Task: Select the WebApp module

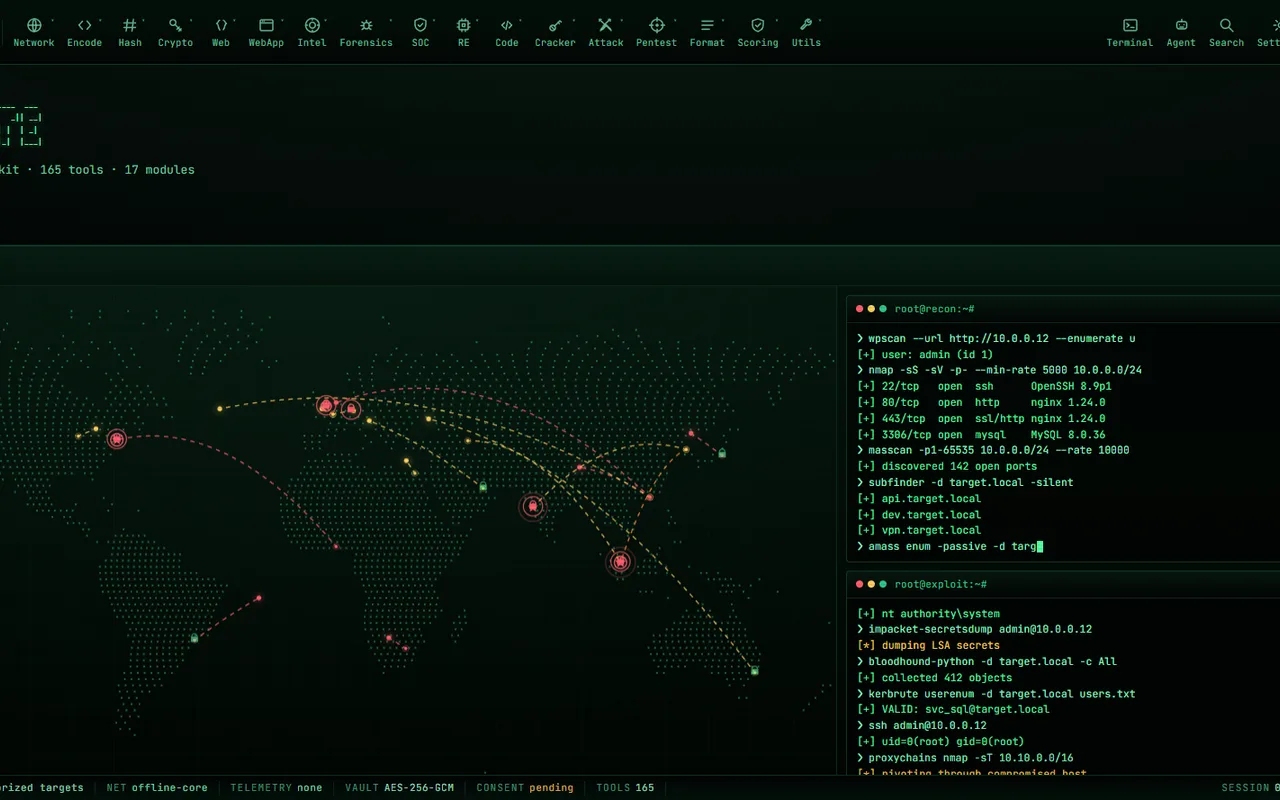Action: 266,32
